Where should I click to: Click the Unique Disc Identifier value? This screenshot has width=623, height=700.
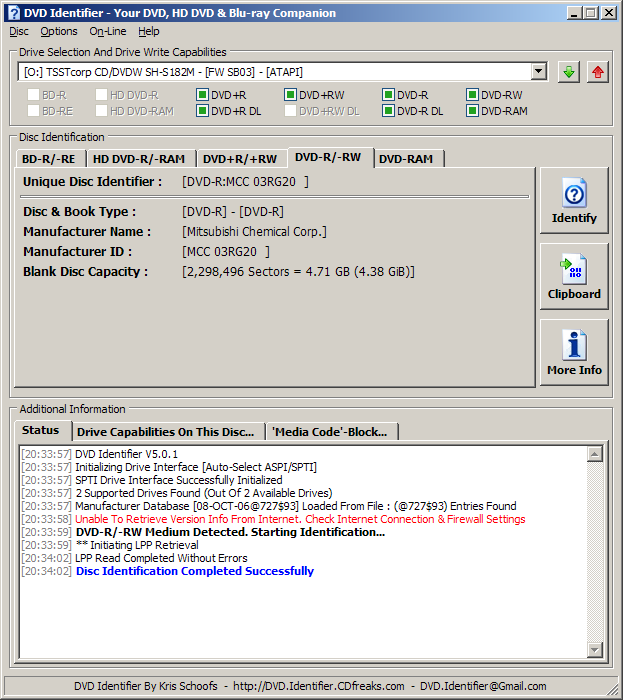click(245, 182)
